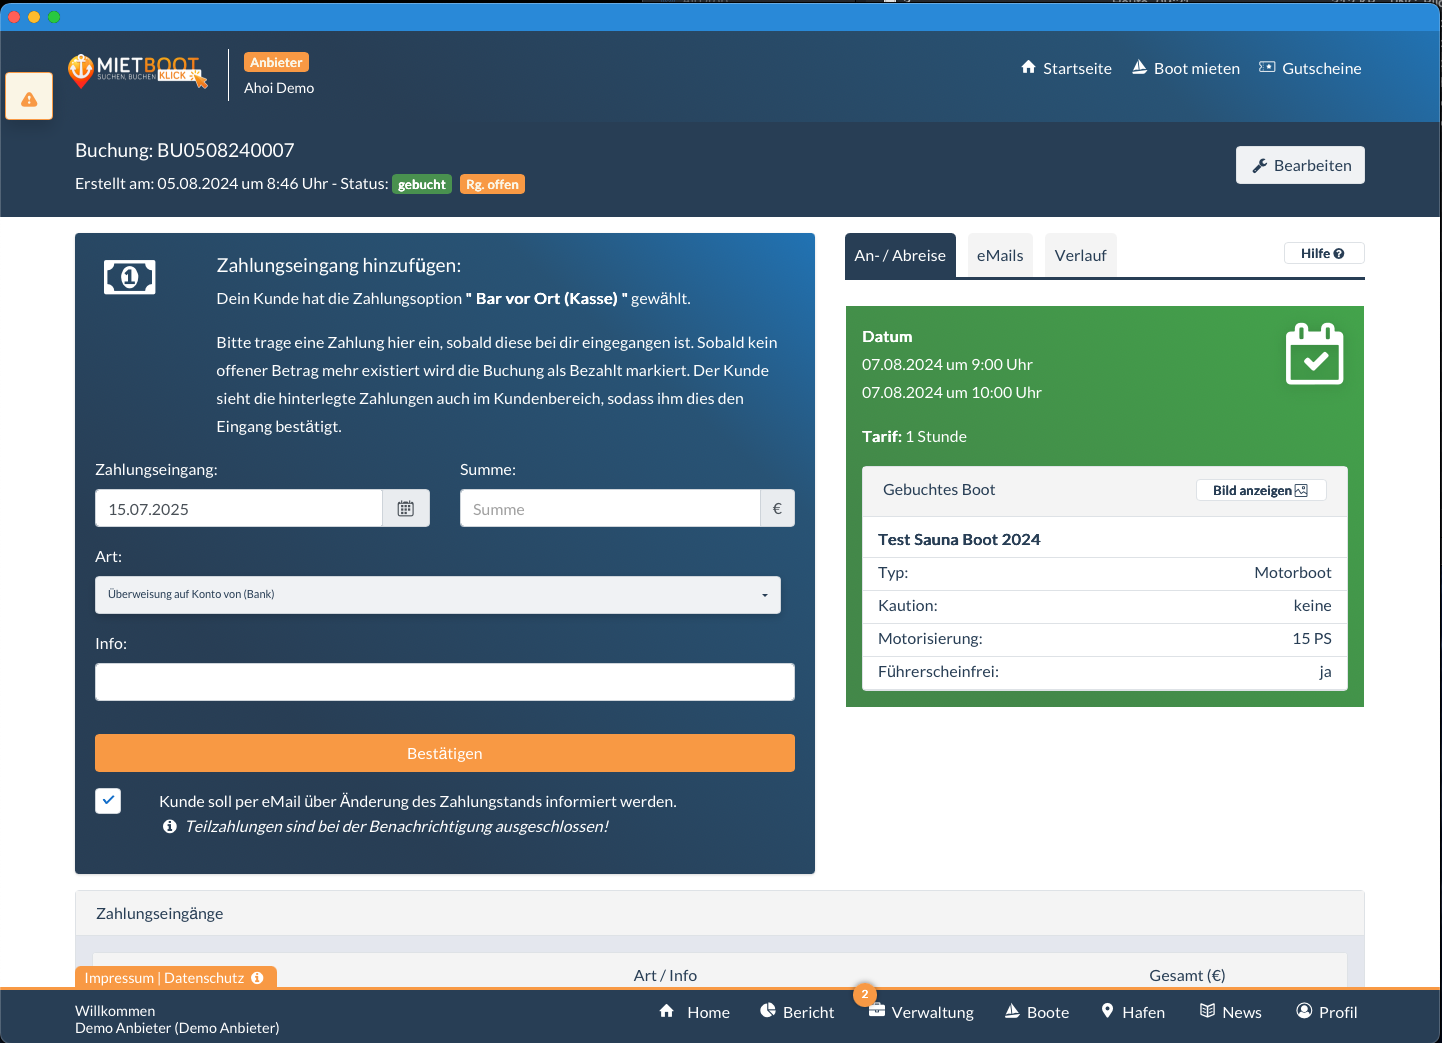
Task: Click the MietBoot logo
Action: tap(137, 71)
